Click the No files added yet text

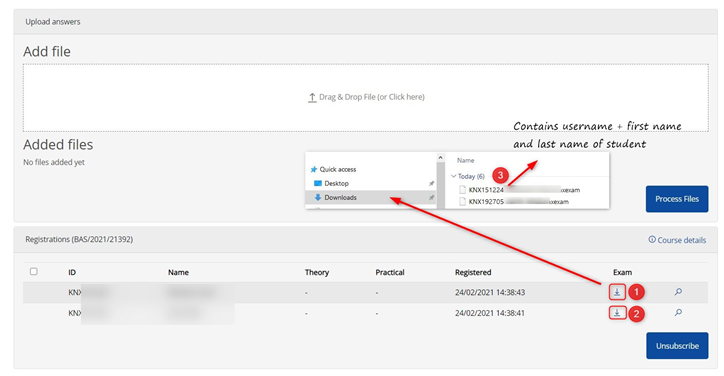(x=54, y=162)
